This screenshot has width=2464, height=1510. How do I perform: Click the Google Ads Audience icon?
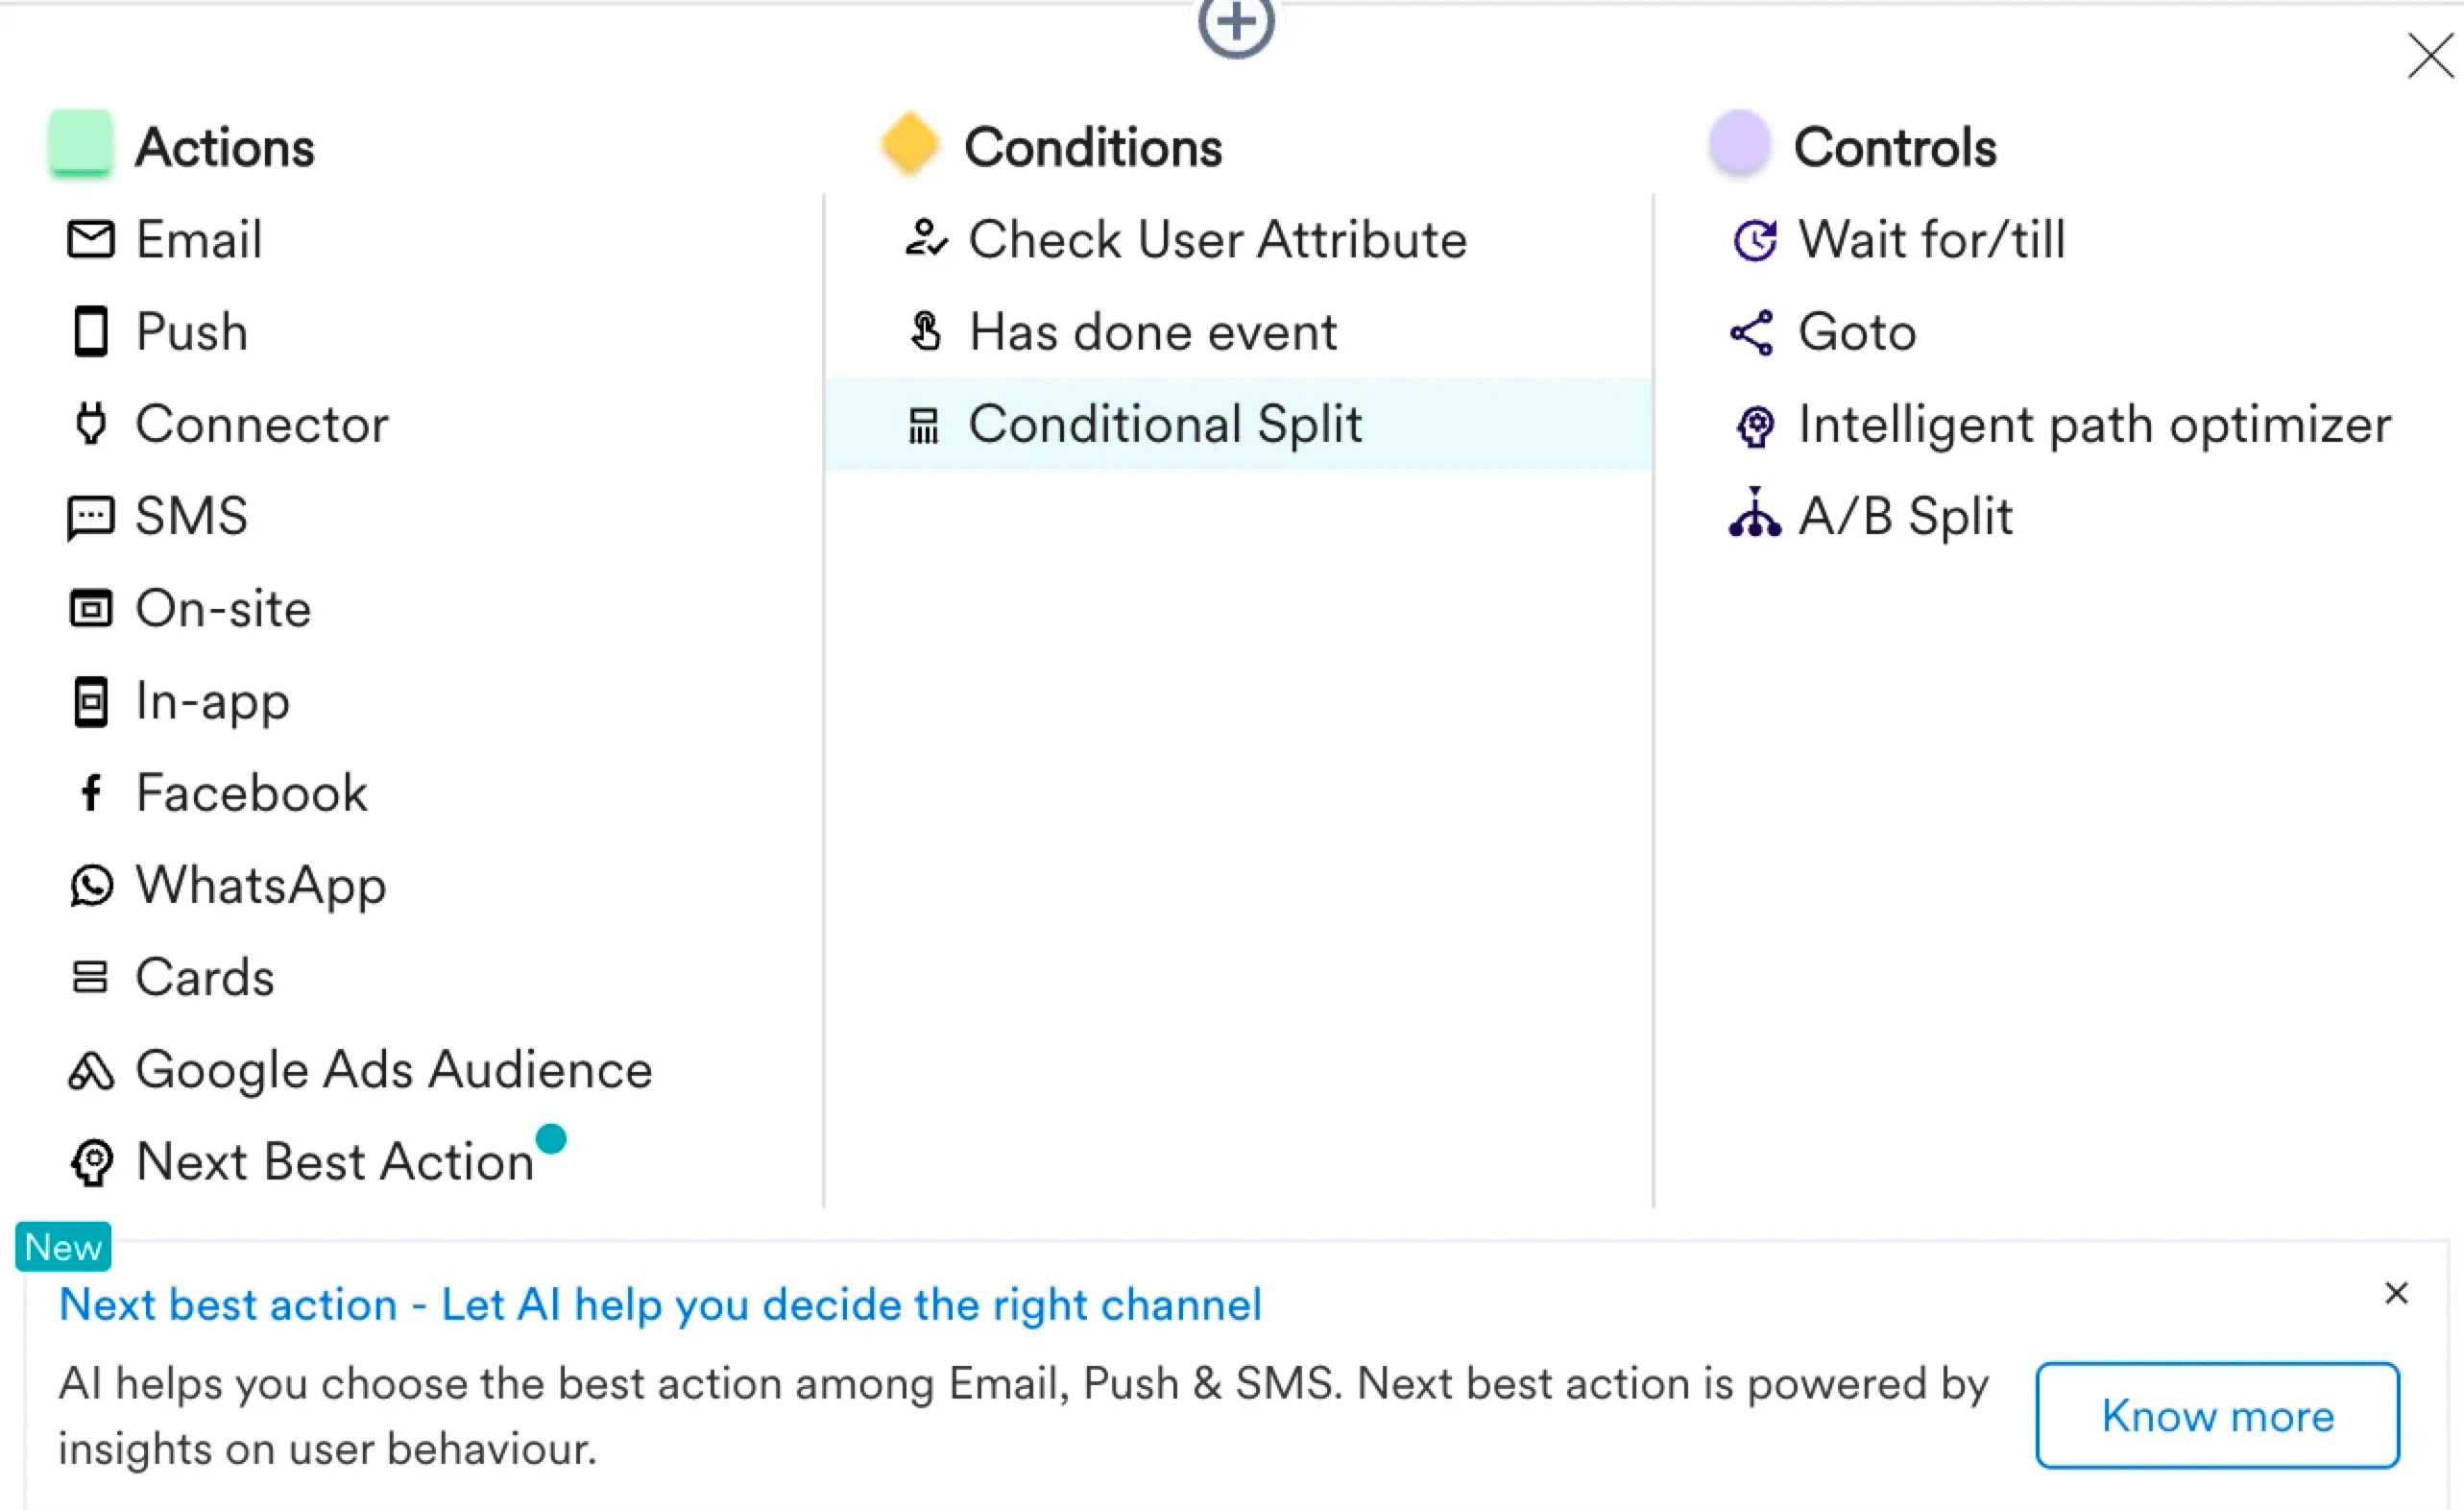click(90, 1071)
